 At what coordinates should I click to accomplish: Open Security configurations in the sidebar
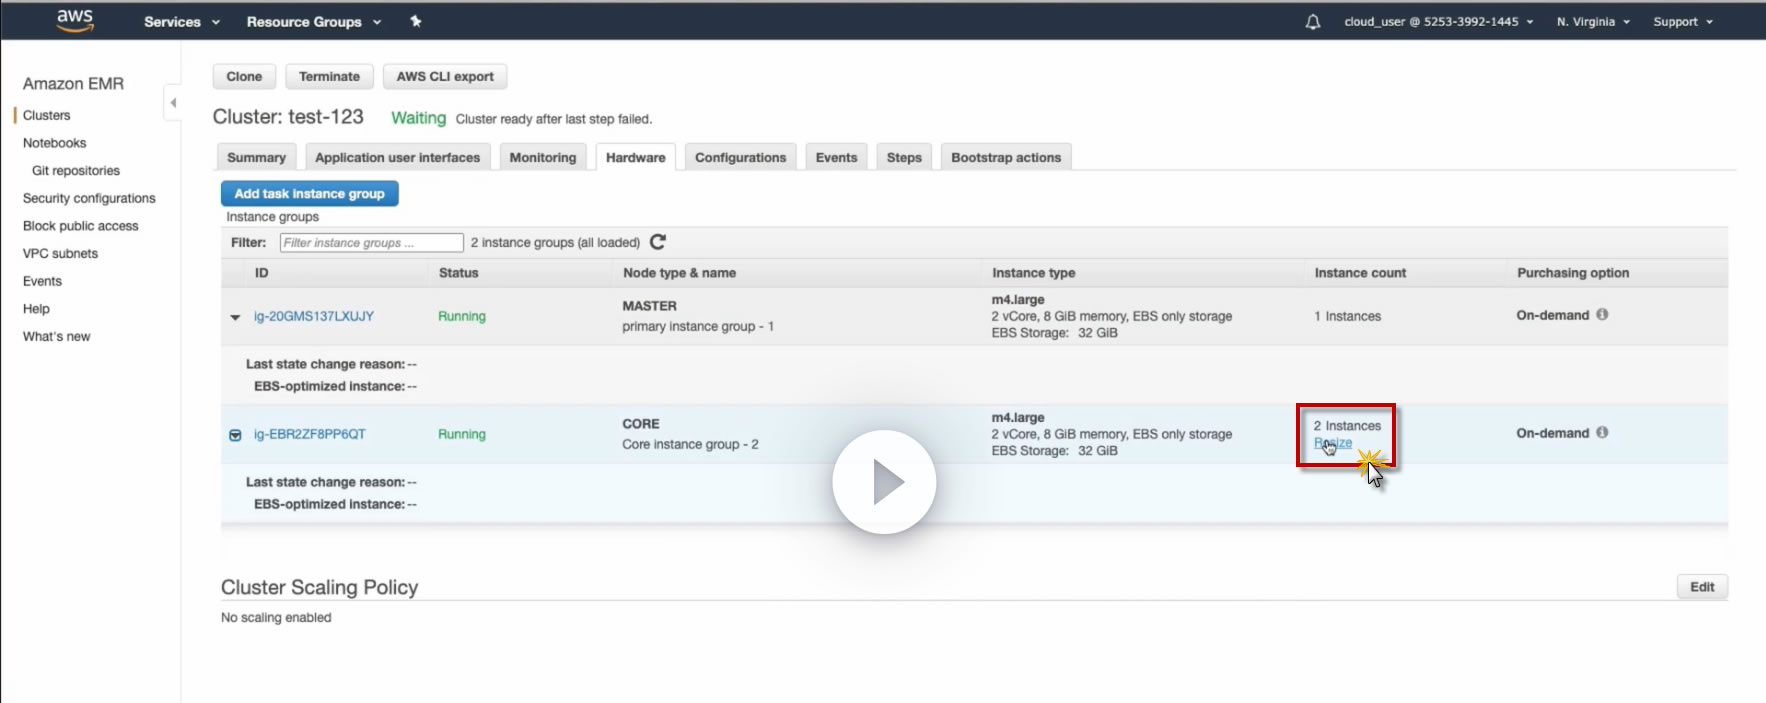tap(89, 198)
